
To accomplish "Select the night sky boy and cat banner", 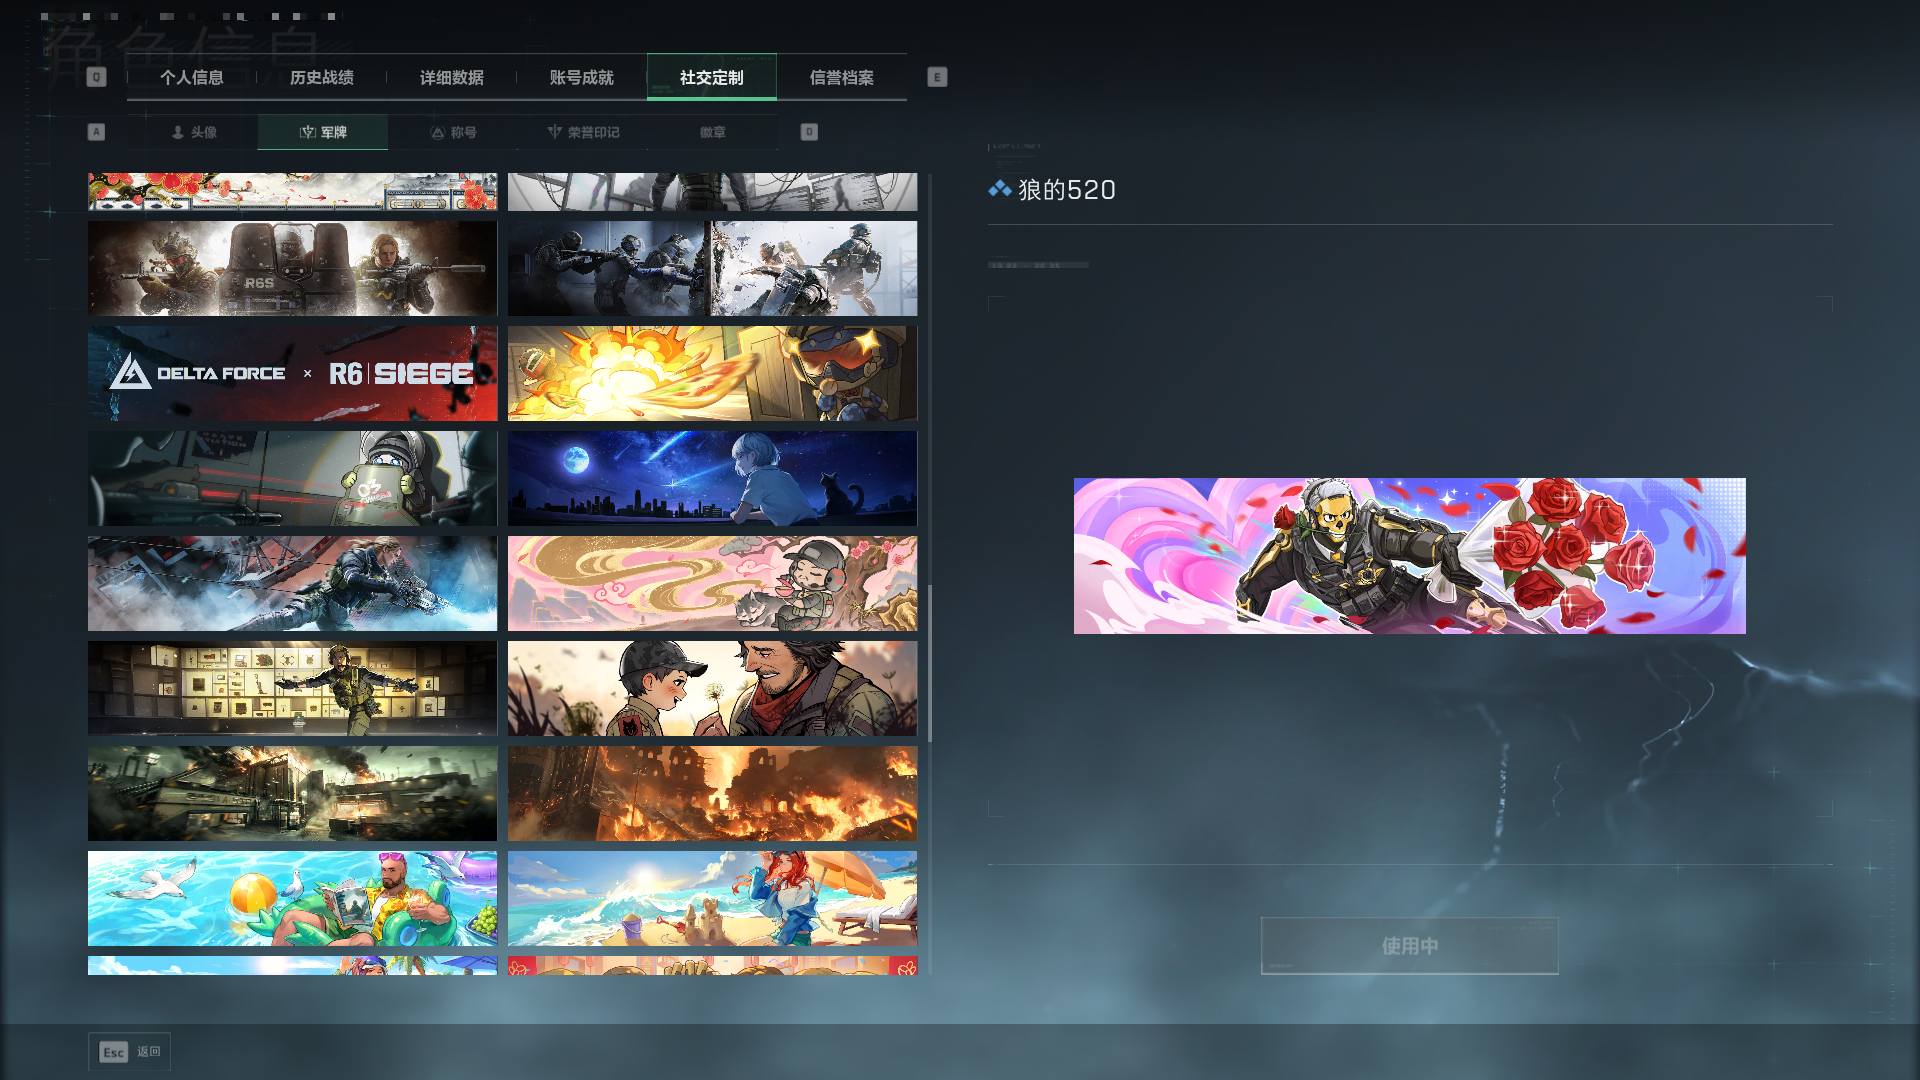I will click(x=712, y=478).
